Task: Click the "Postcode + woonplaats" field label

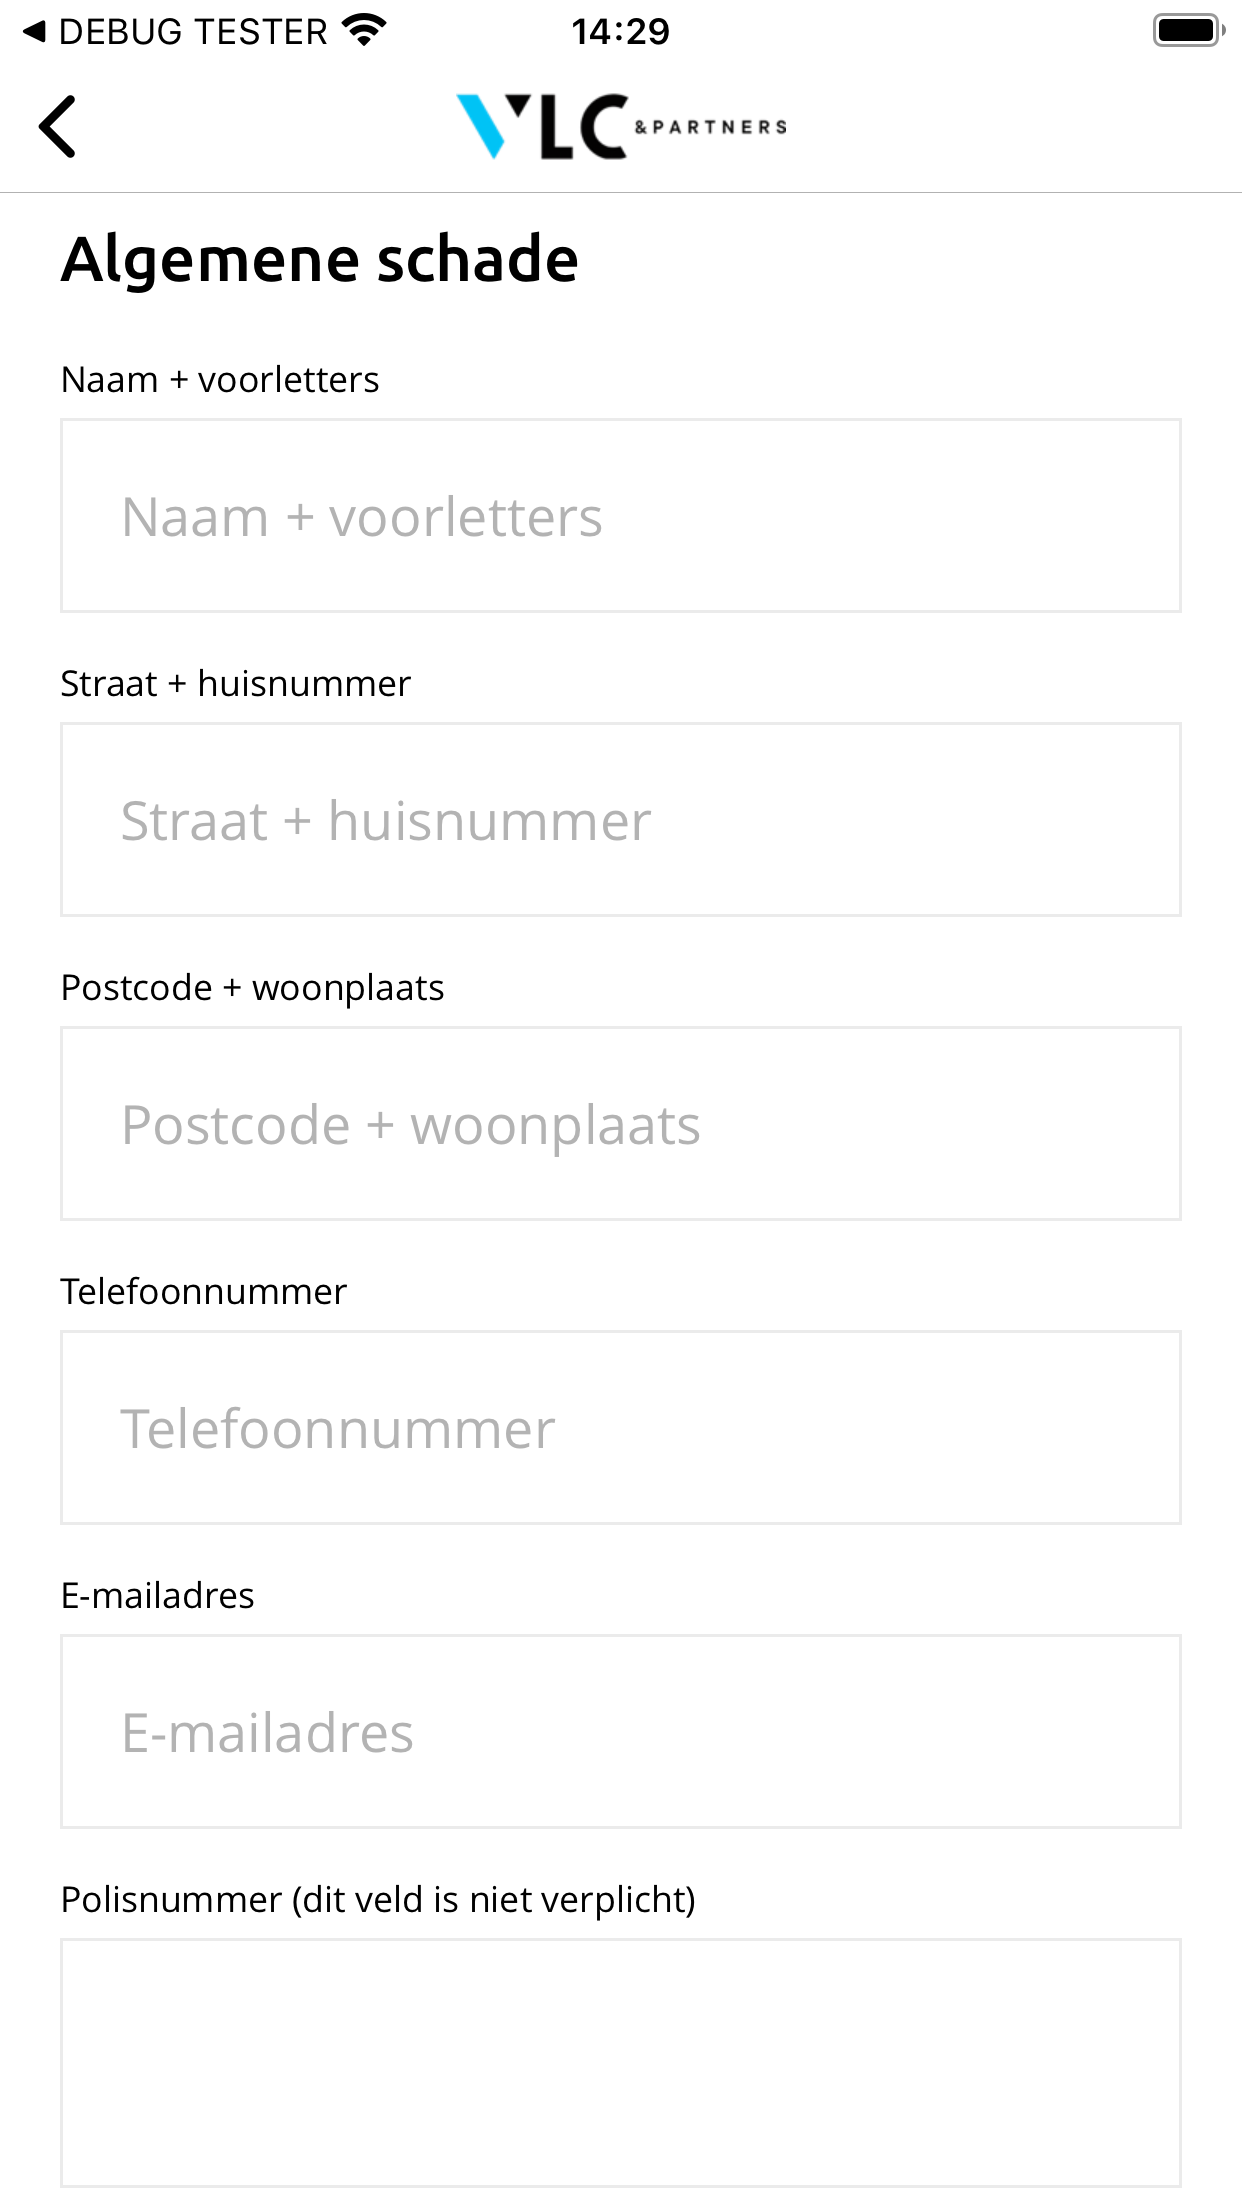Action: 252,988
